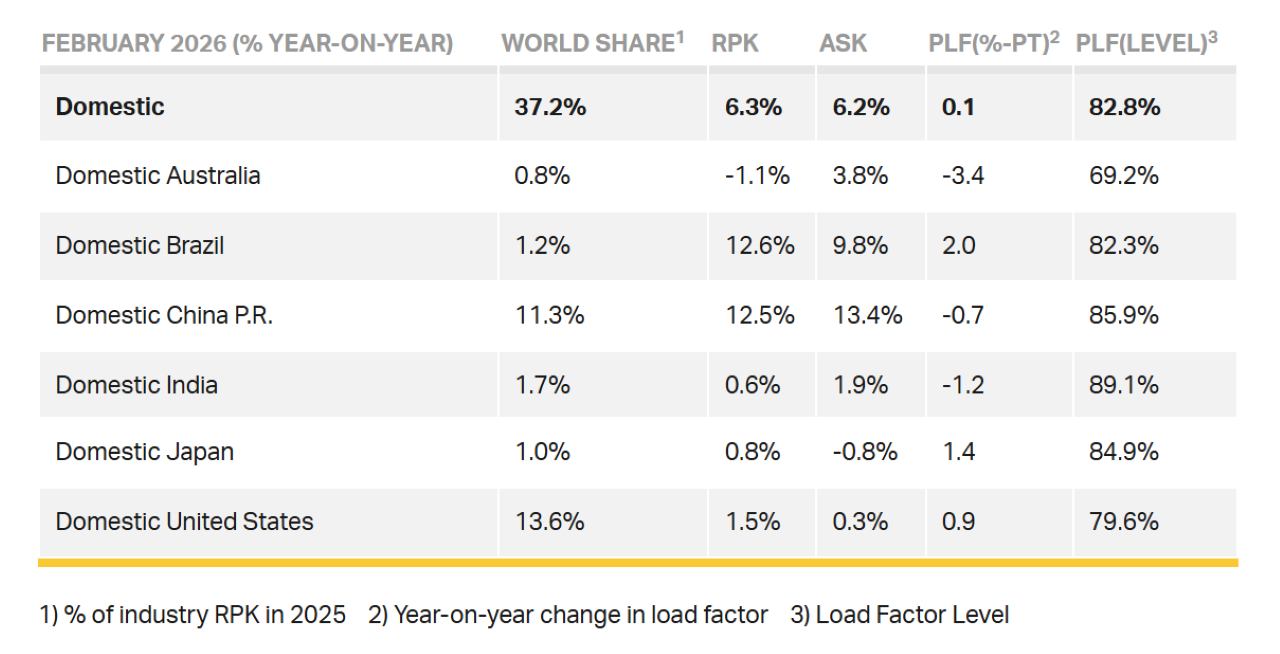Click the ASK column header
The image size is (1280, 654).
point(843,44)
